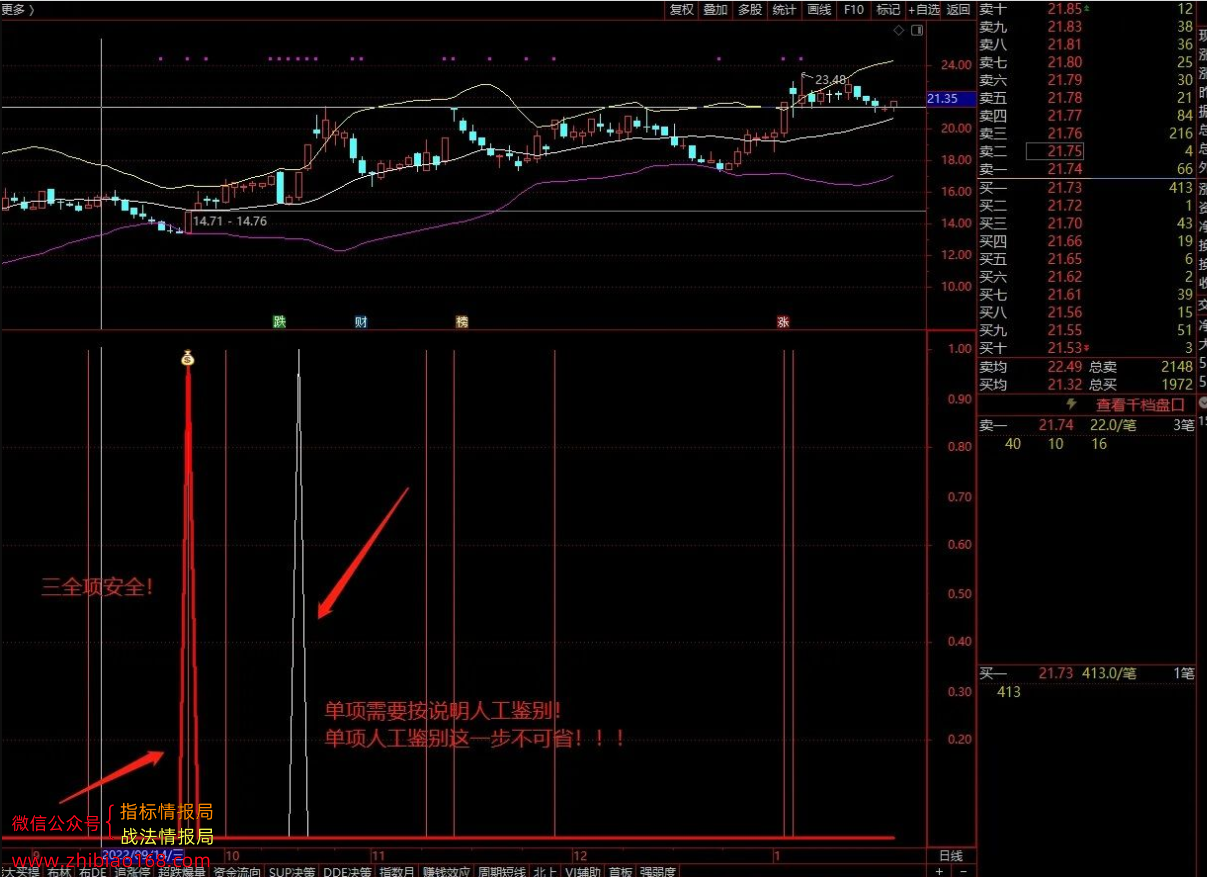This screenshot has height=877, width=1207.
Task: Switch to the VI辅助 indicator tab
Action: (x=584, y=871)
